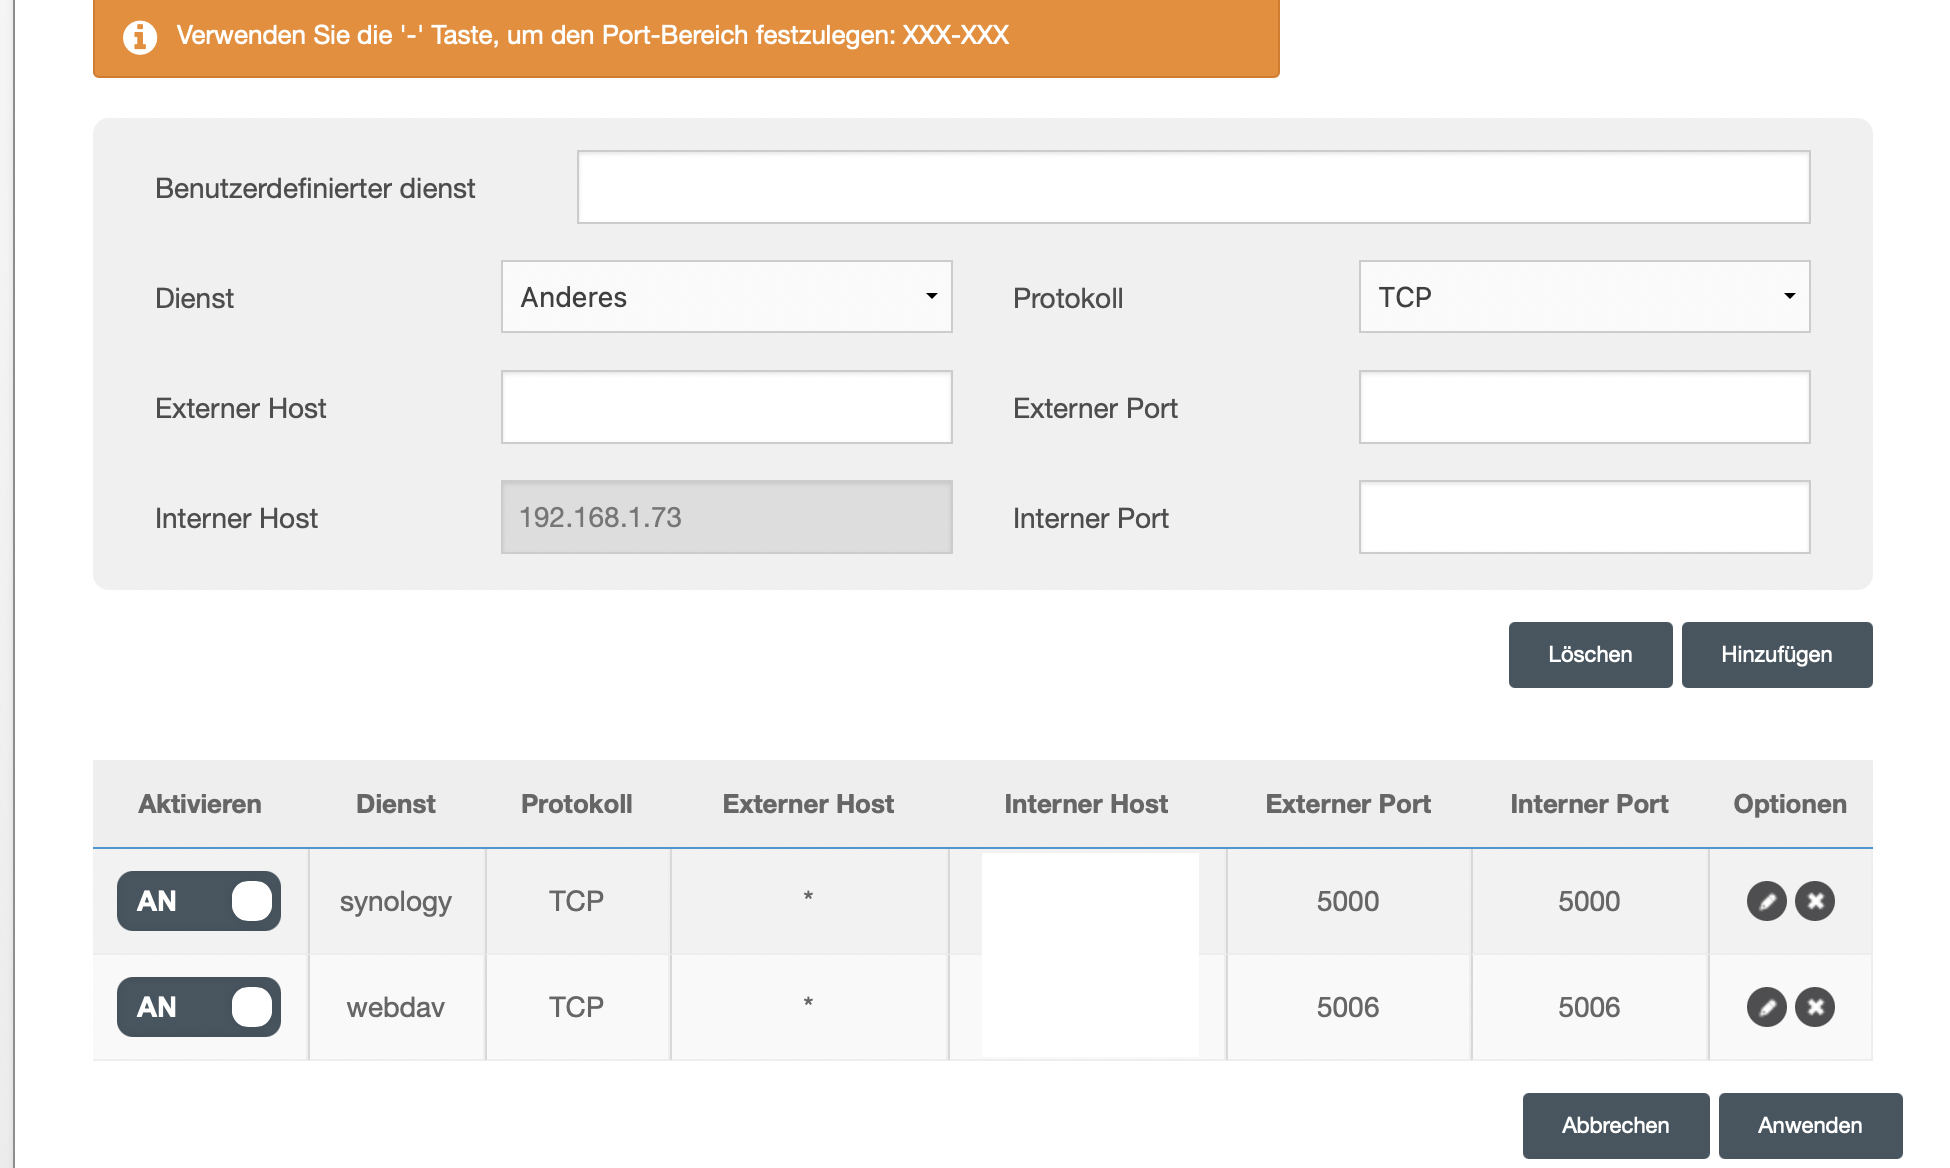Click the Aktivieren column header
1950x1168 pixels.
pos(200,804)
